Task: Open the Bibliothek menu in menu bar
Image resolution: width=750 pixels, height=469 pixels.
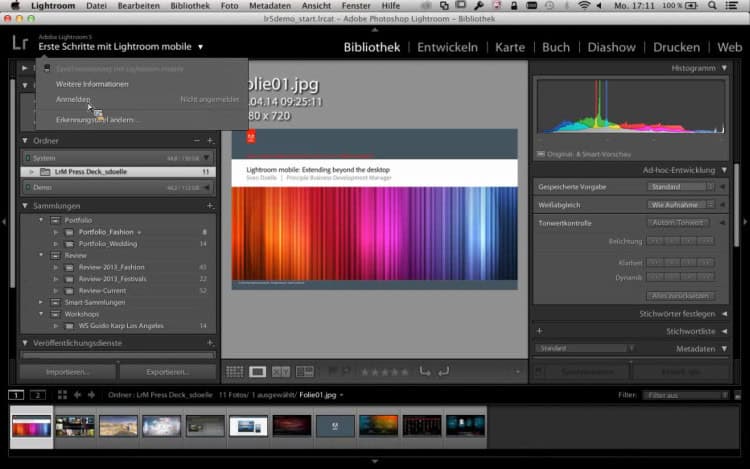Action: 190,6
